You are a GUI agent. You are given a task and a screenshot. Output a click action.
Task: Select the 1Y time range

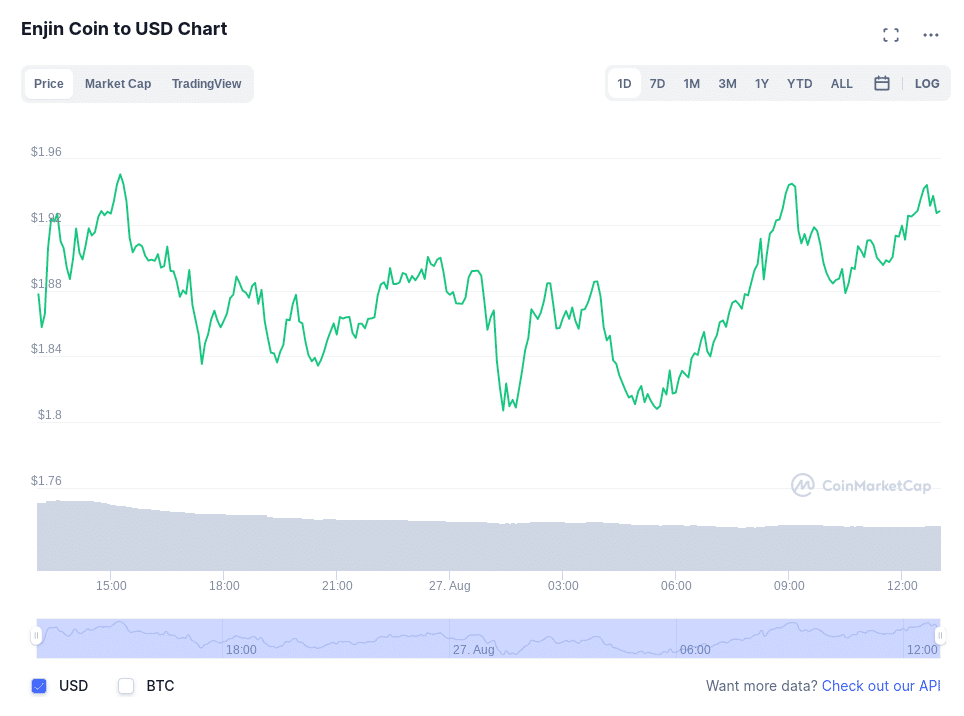coord(762,84)
